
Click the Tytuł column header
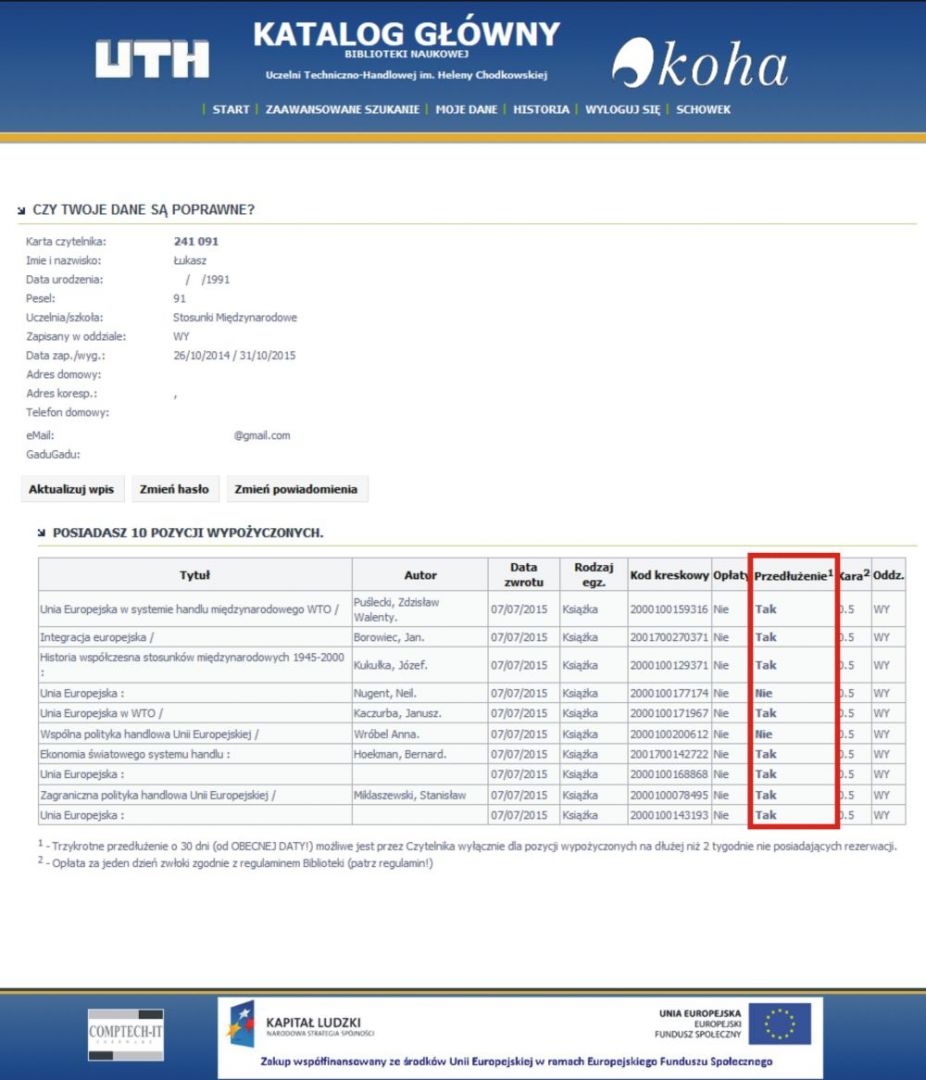point(195,575)
